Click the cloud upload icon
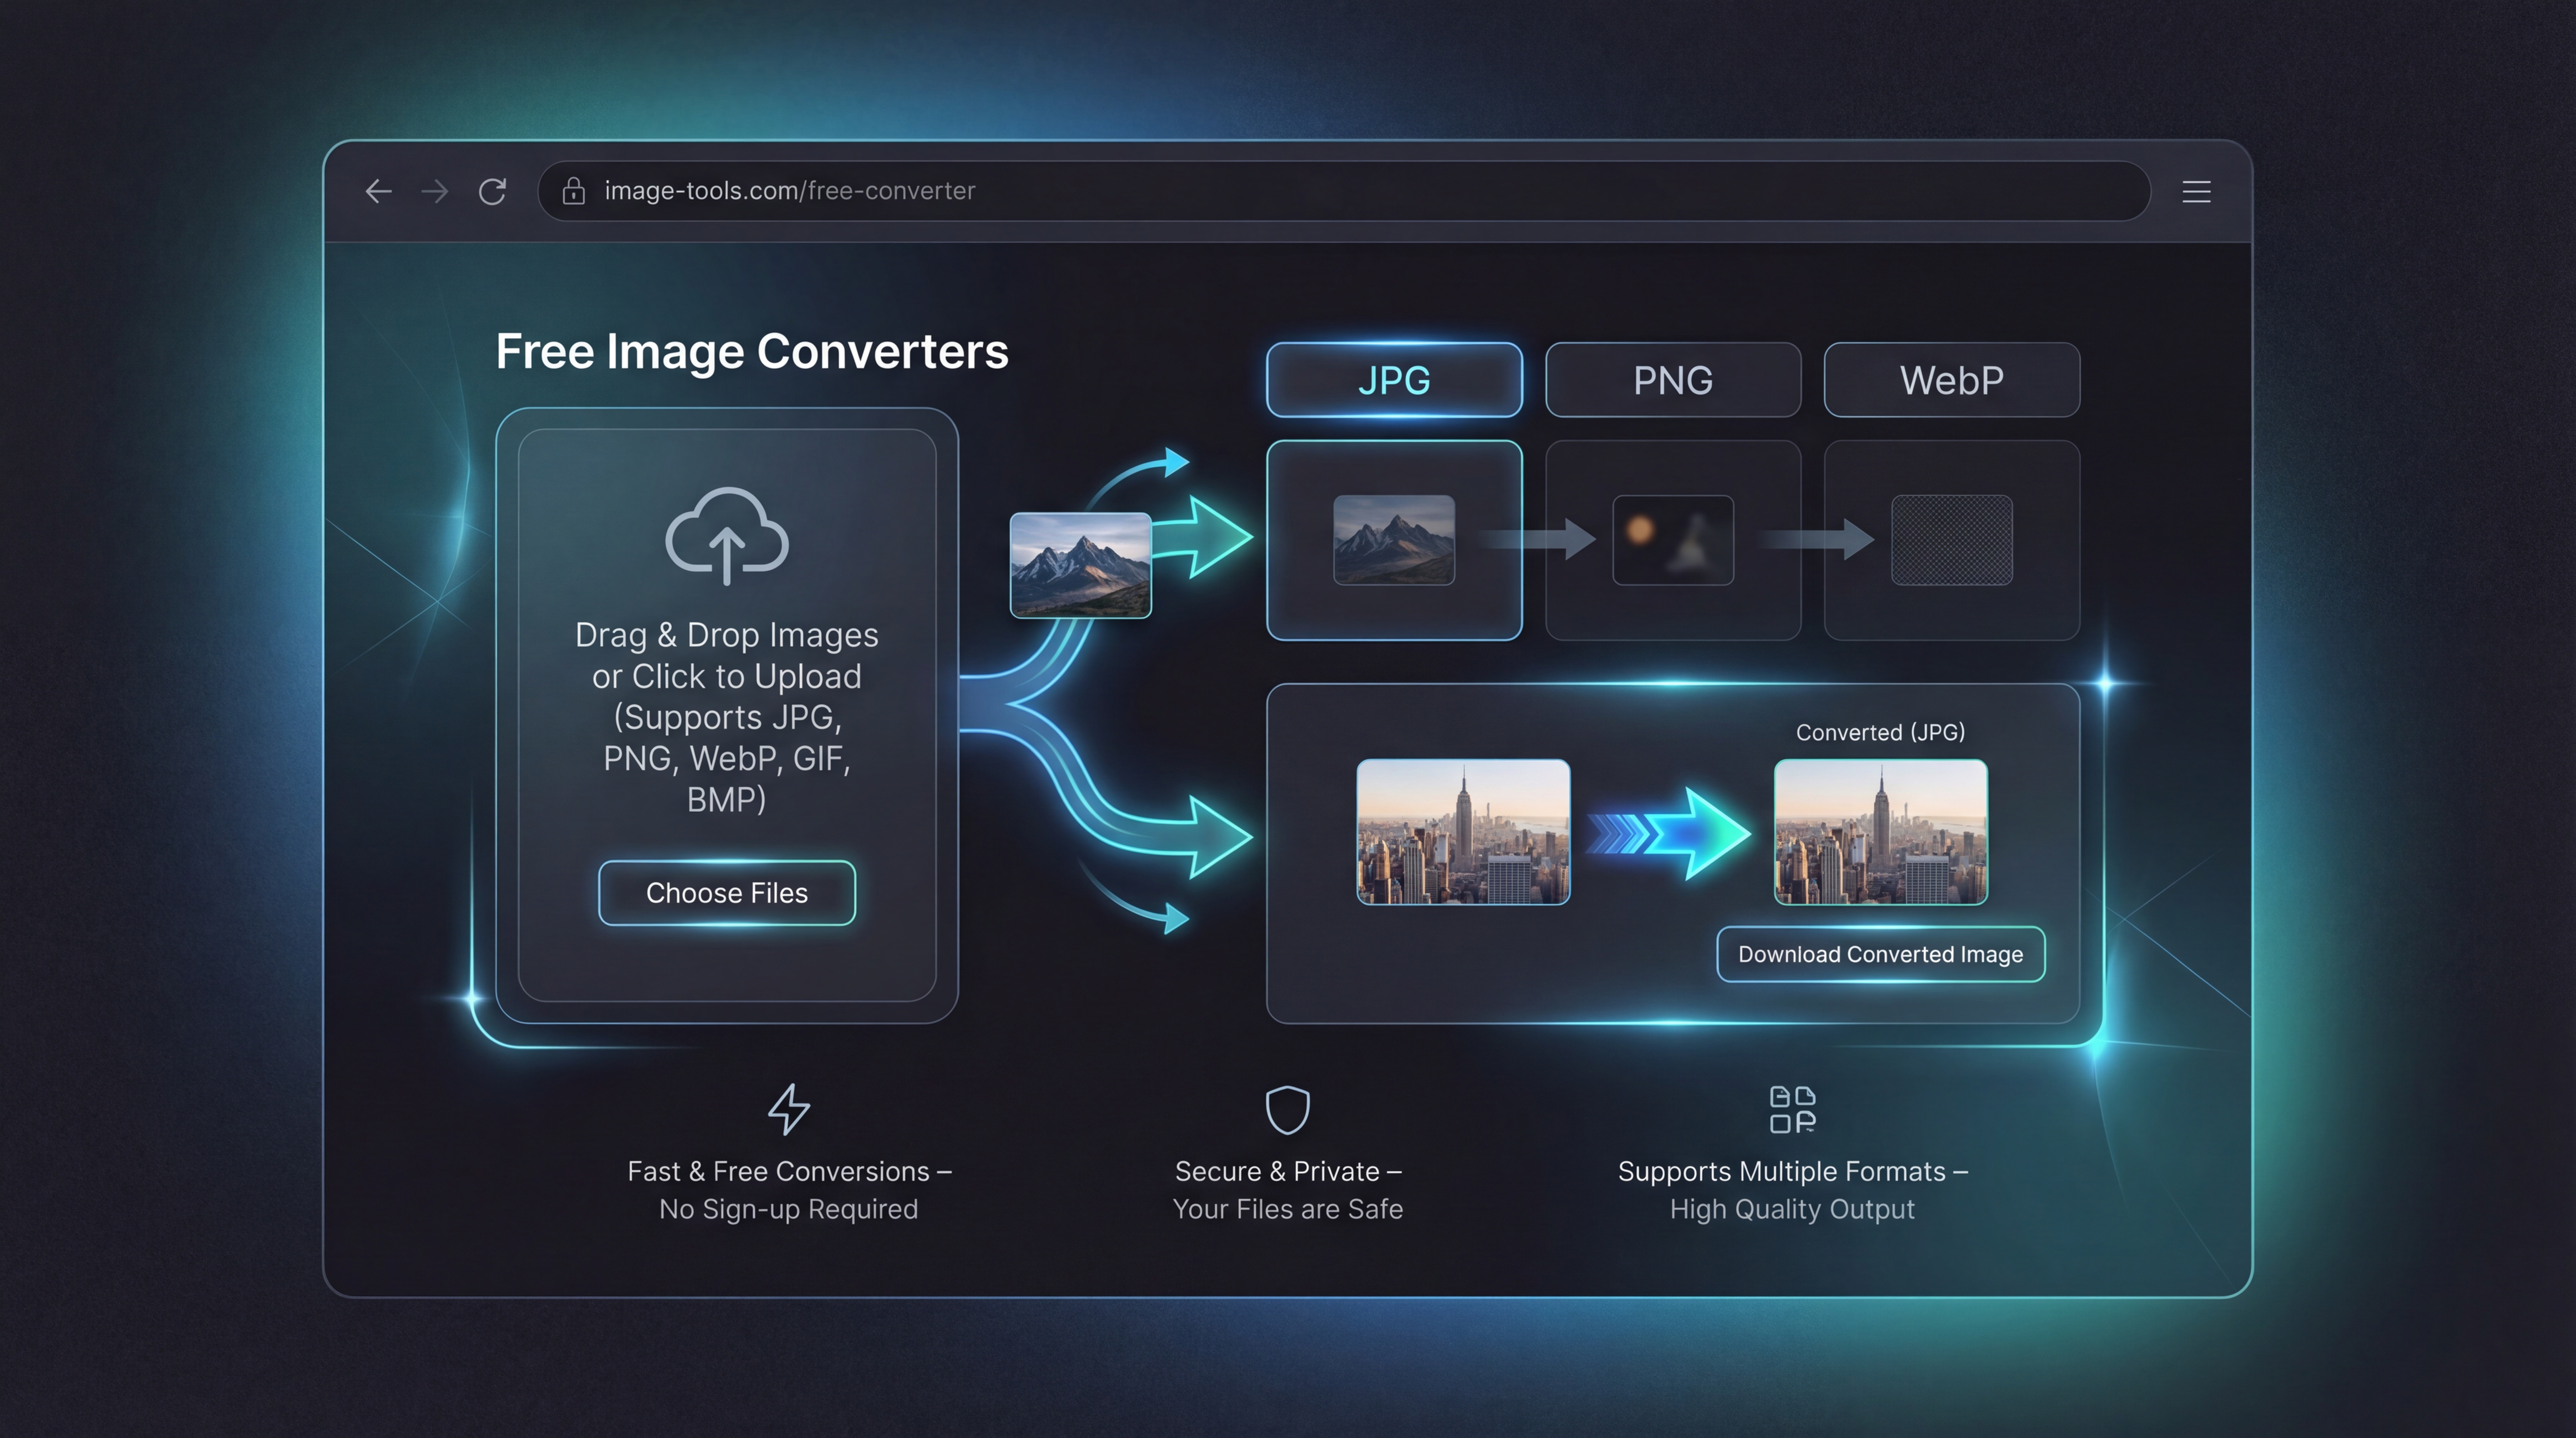The height and width of the screenshot is (1438, 2576). click(727, 535)
